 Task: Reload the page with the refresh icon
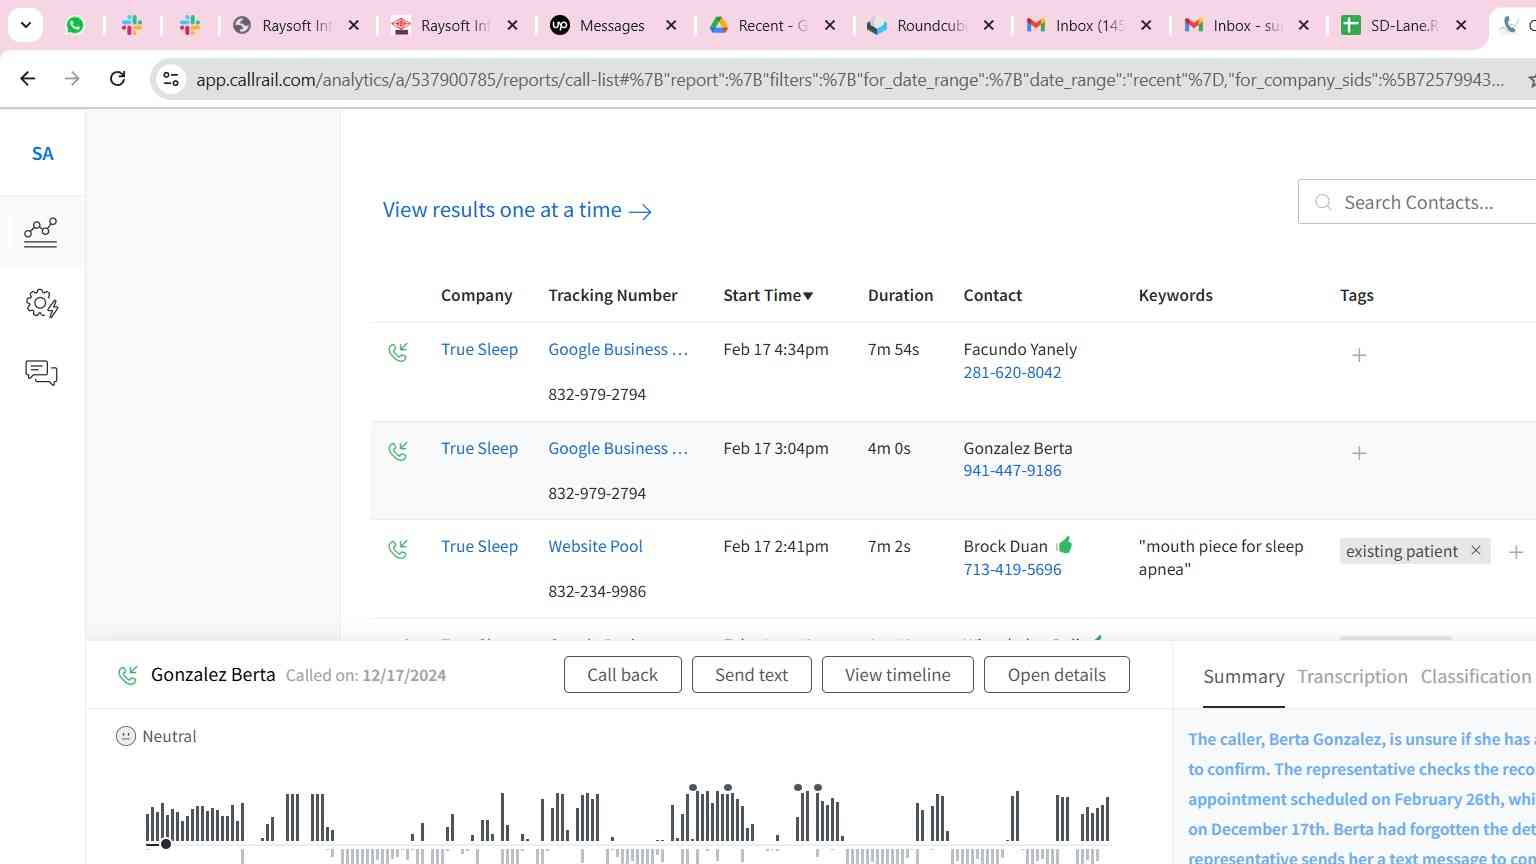[117, 78]
